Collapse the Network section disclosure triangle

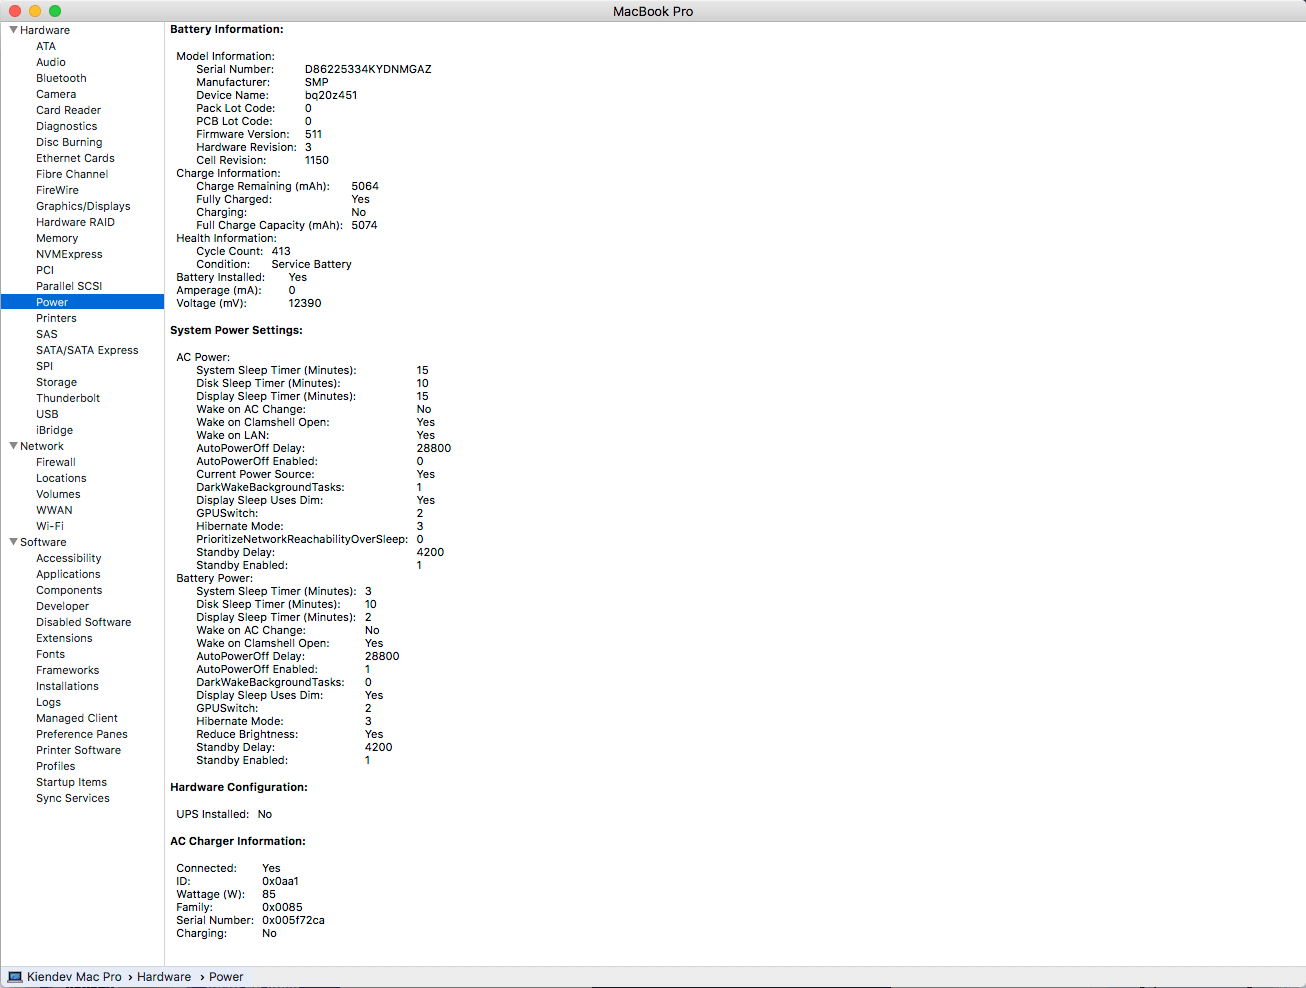13,446
